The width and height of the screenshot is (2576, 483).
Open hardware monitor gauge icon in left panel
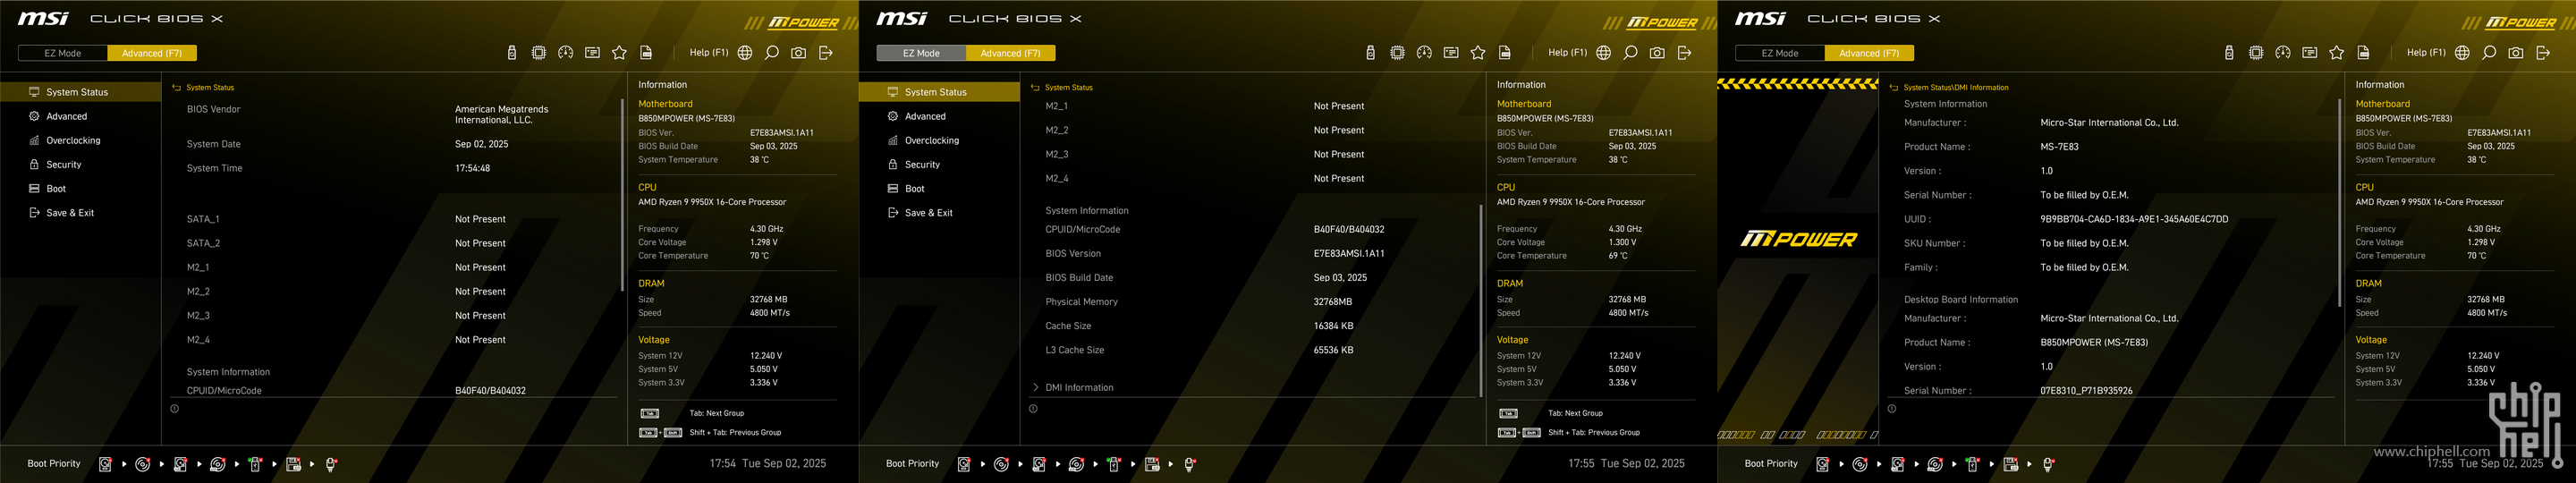coord(566,53)
